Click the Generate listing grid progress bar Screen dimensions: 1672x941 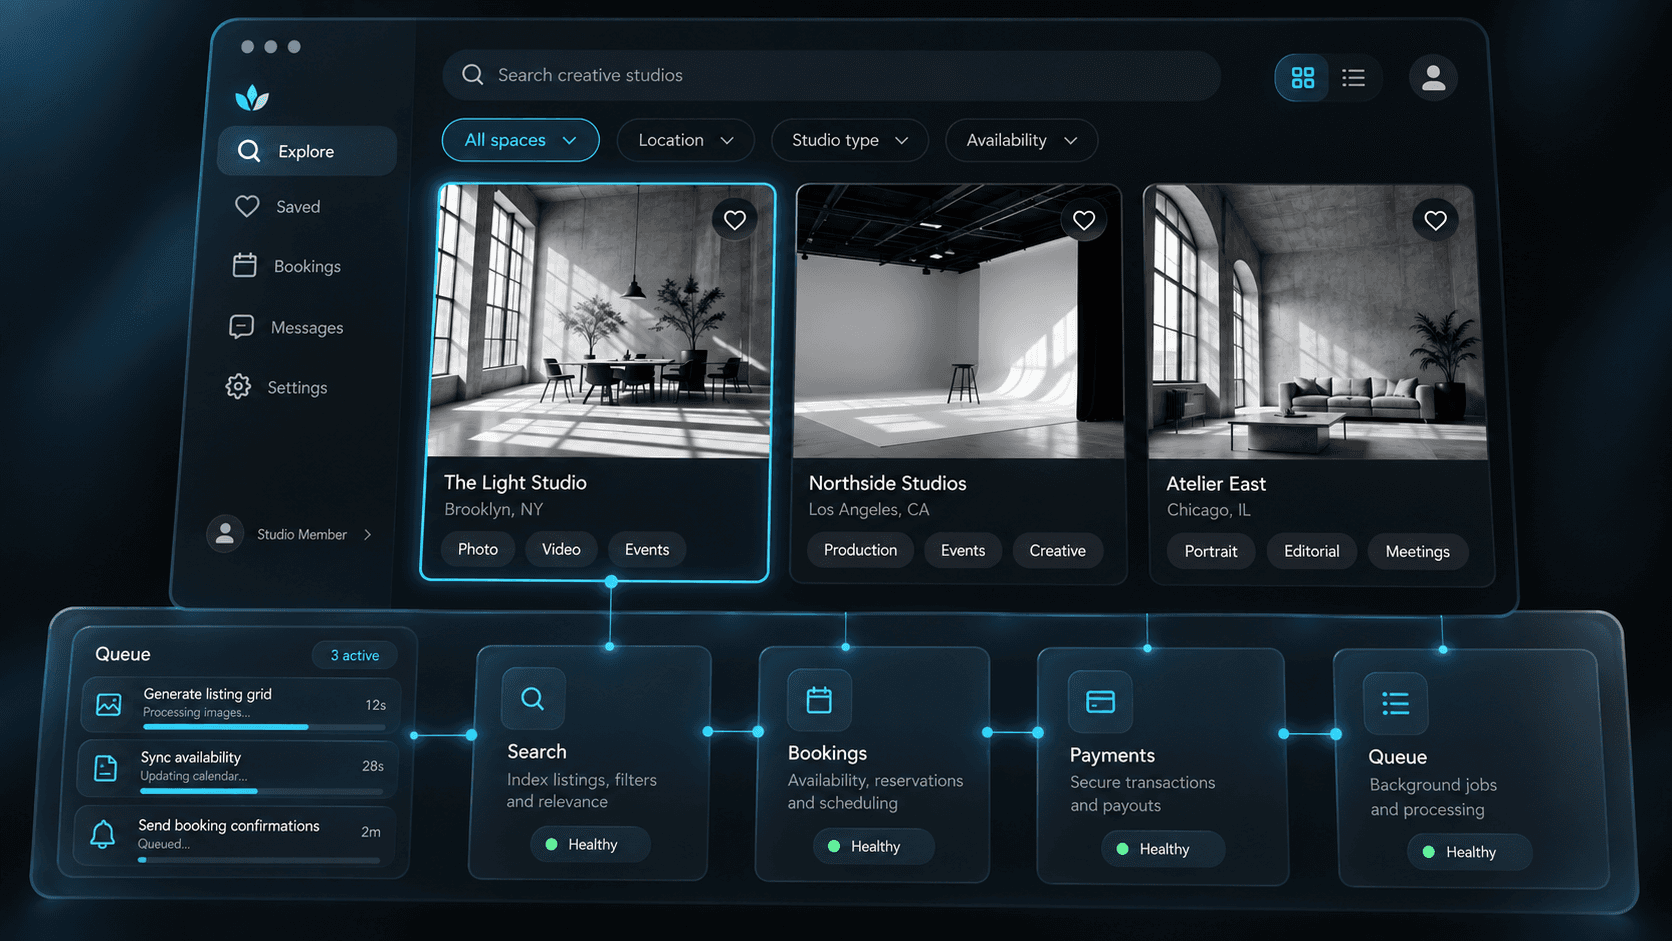click(263, 727)
